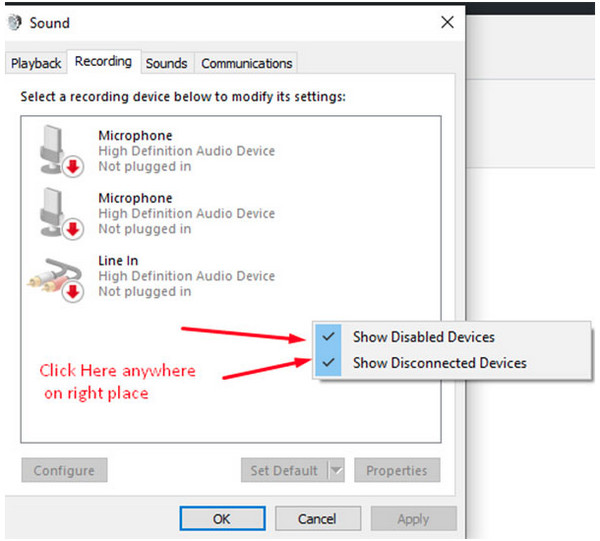Click the first Microphone device icon

coord(61,150)
